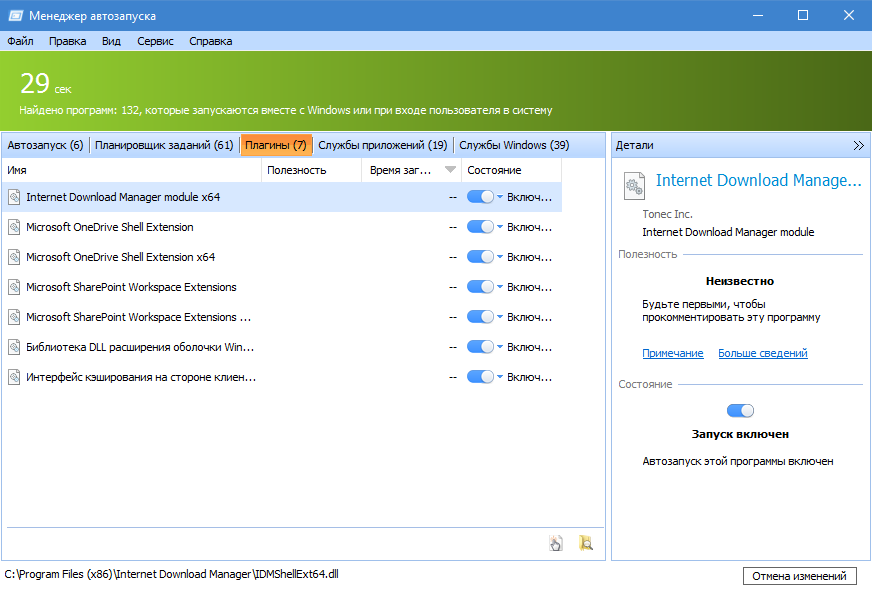Click the hand-over-document icon below the list
The image size is (872, 592).
(x=556, y=543)
